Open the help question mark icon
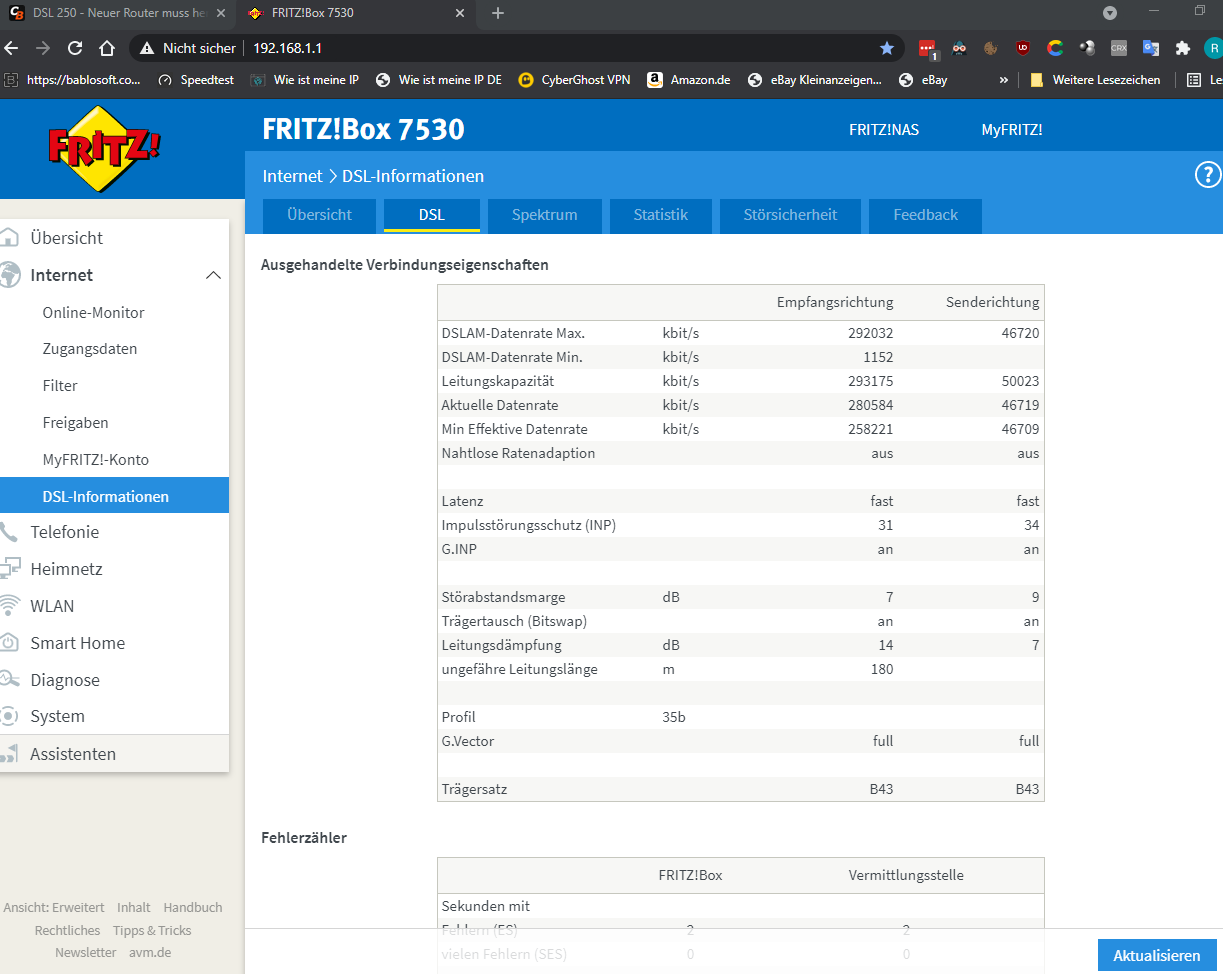Screen dimensions: 1223x974 click(1208, 175)
